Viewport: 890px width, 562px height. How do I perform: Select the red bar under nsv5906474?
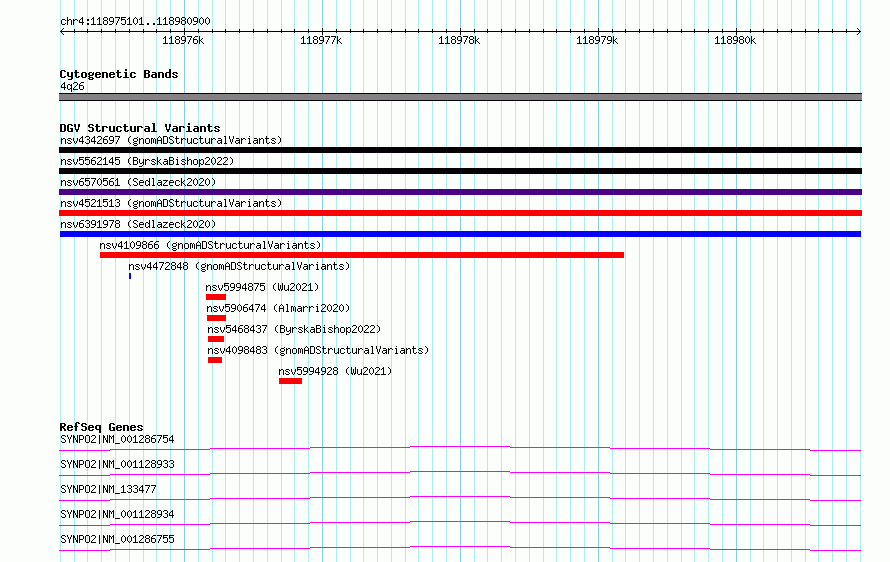(x=216, y=318)
